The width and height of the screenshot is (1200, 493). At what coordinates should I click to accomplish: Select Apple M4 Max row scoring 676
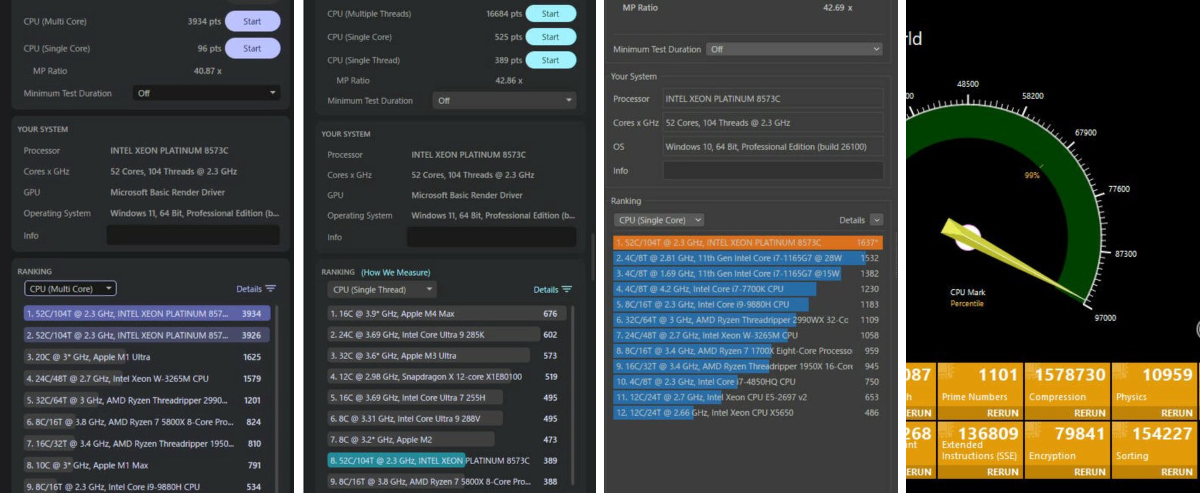(446, 314)
